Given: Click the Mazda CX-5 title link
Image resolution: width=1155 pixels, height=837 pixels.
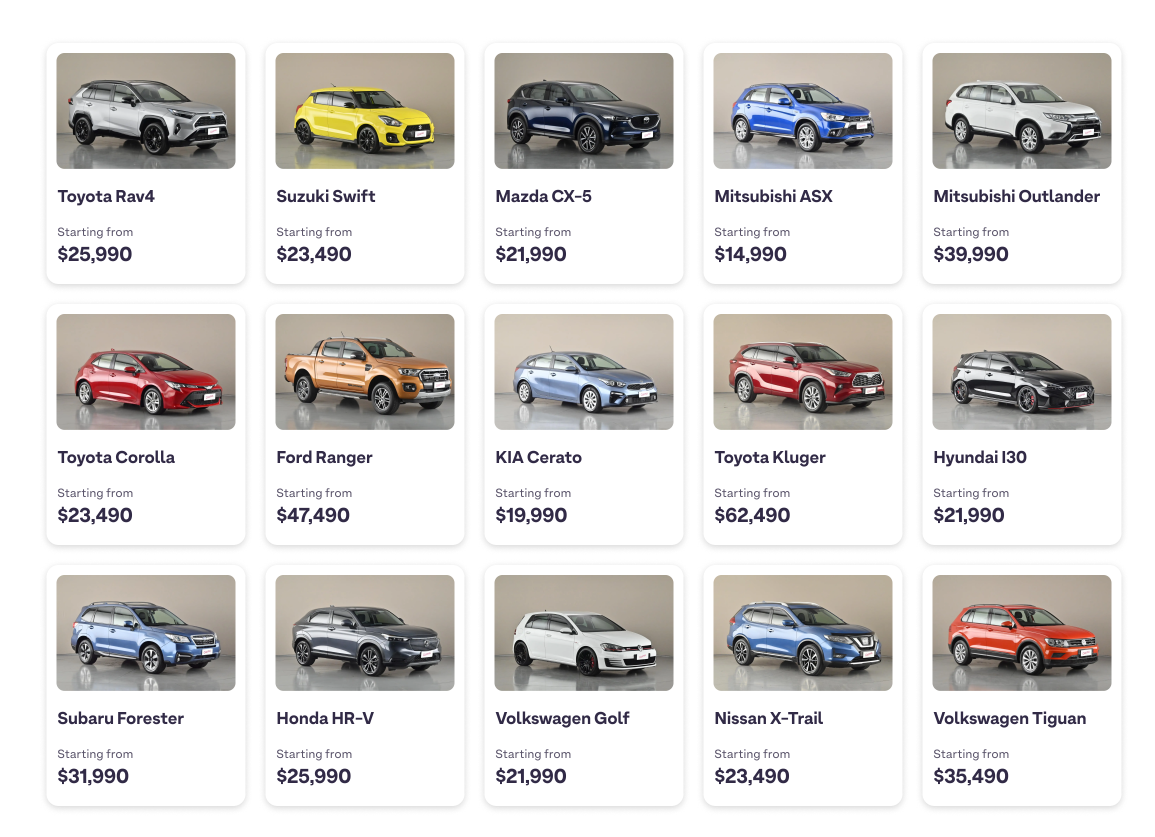Looking at the screenshot, I should 544,196.
